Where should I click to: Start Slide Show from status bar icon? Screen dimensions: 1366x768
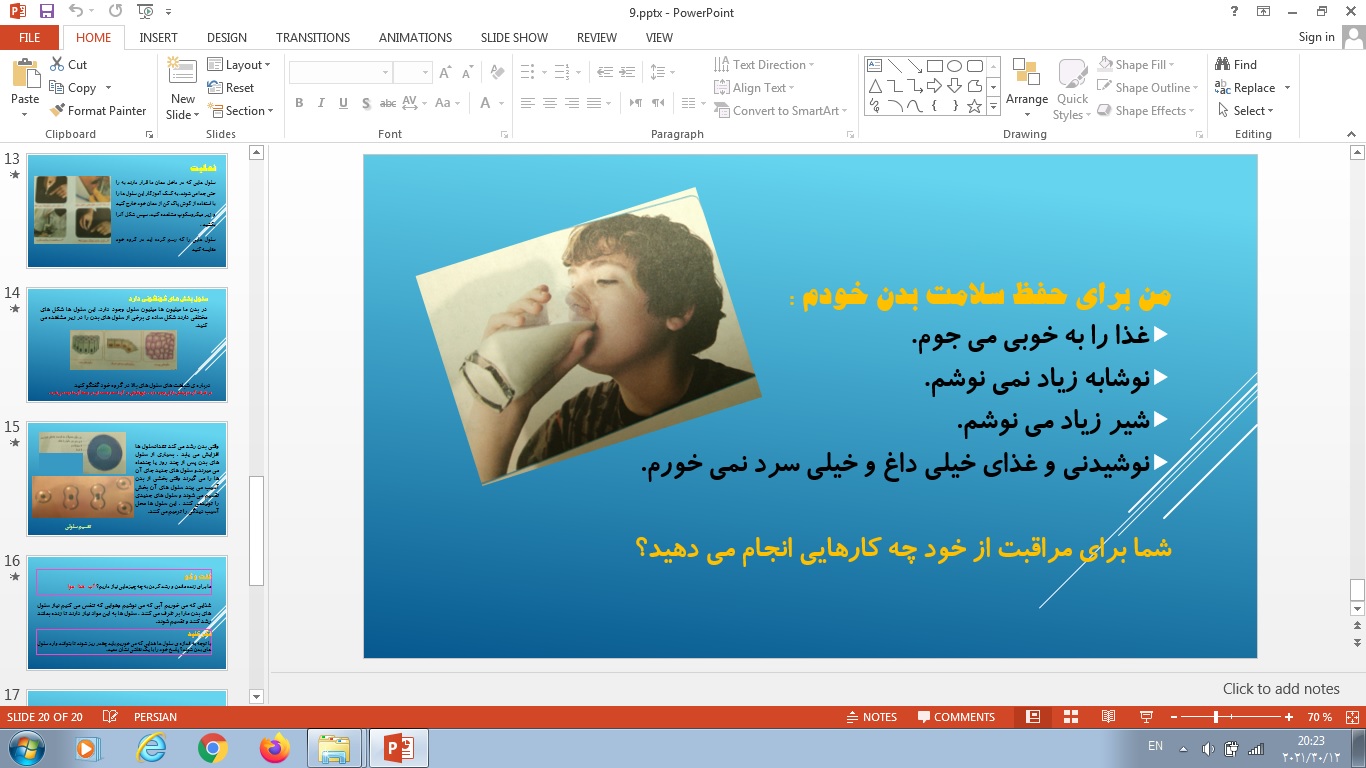pos(1146,717)
